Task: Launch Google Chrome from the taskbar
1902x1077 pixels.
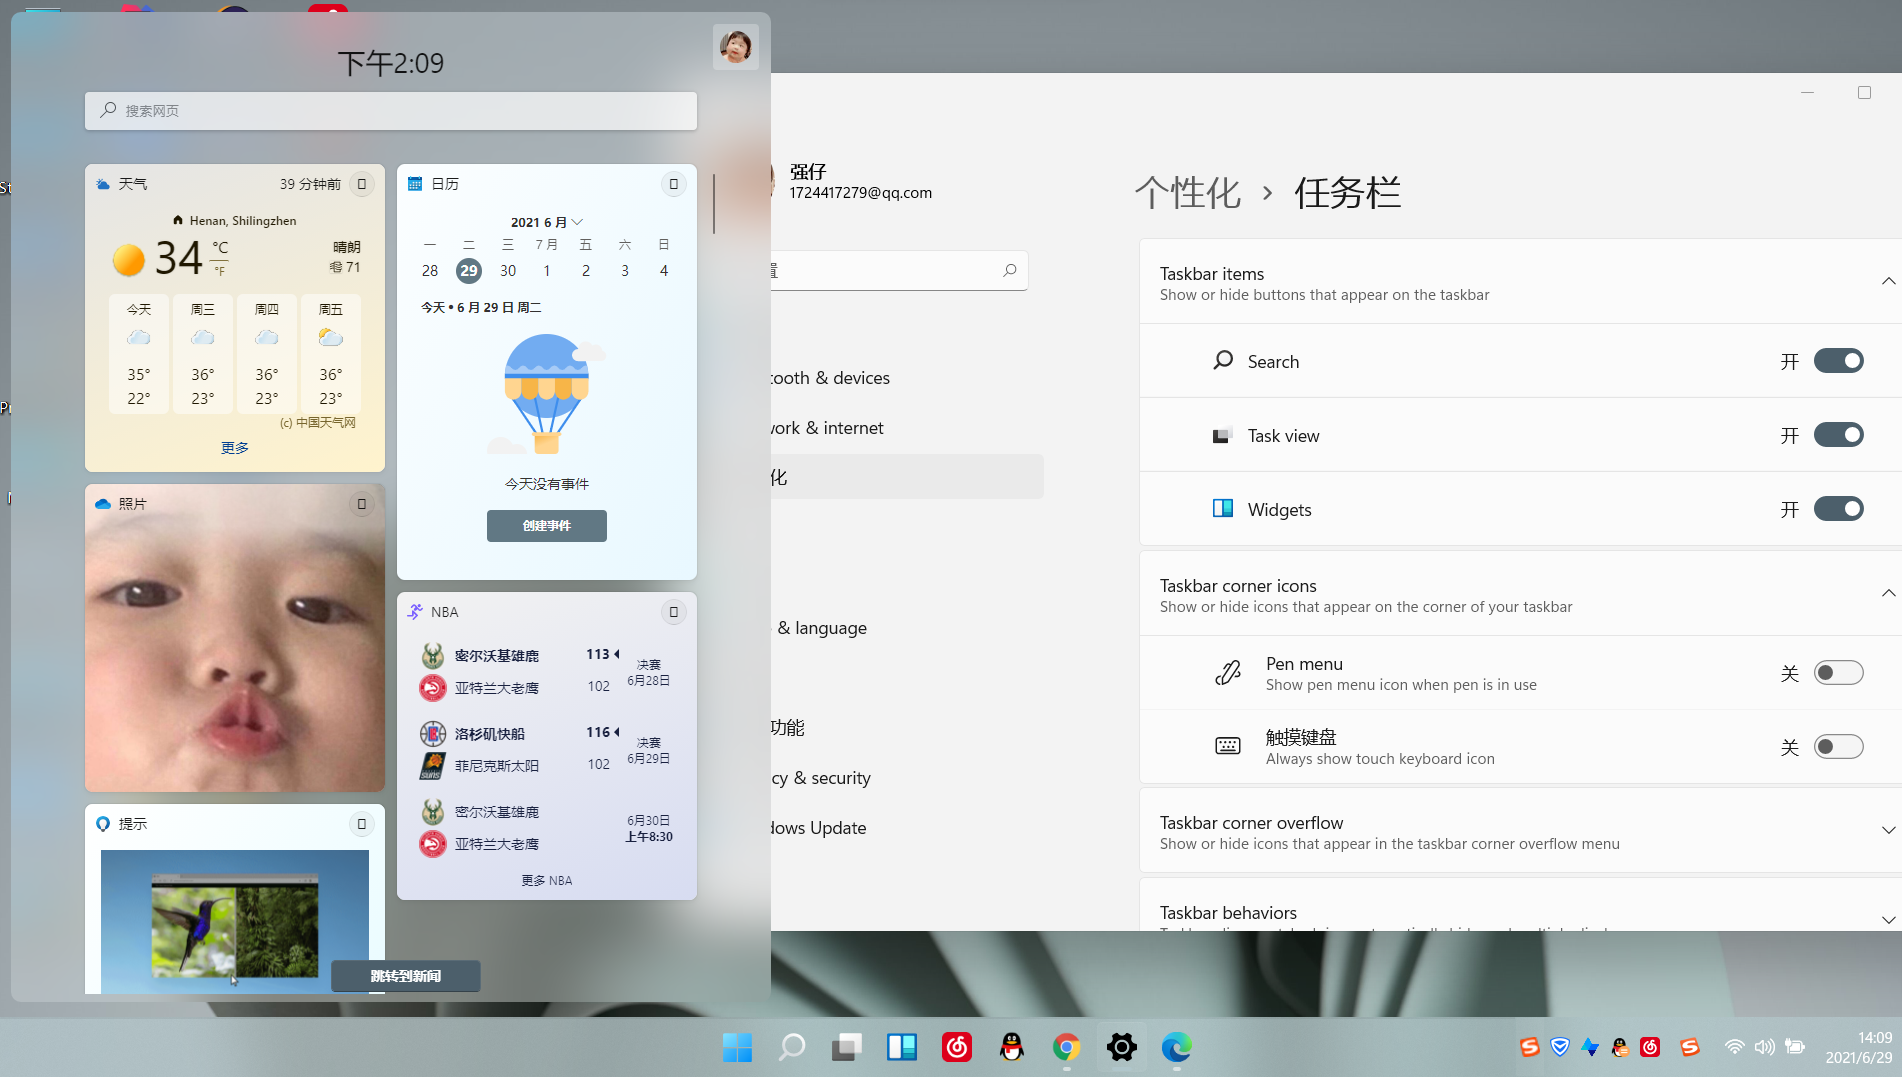Action: (1066, 1047)
